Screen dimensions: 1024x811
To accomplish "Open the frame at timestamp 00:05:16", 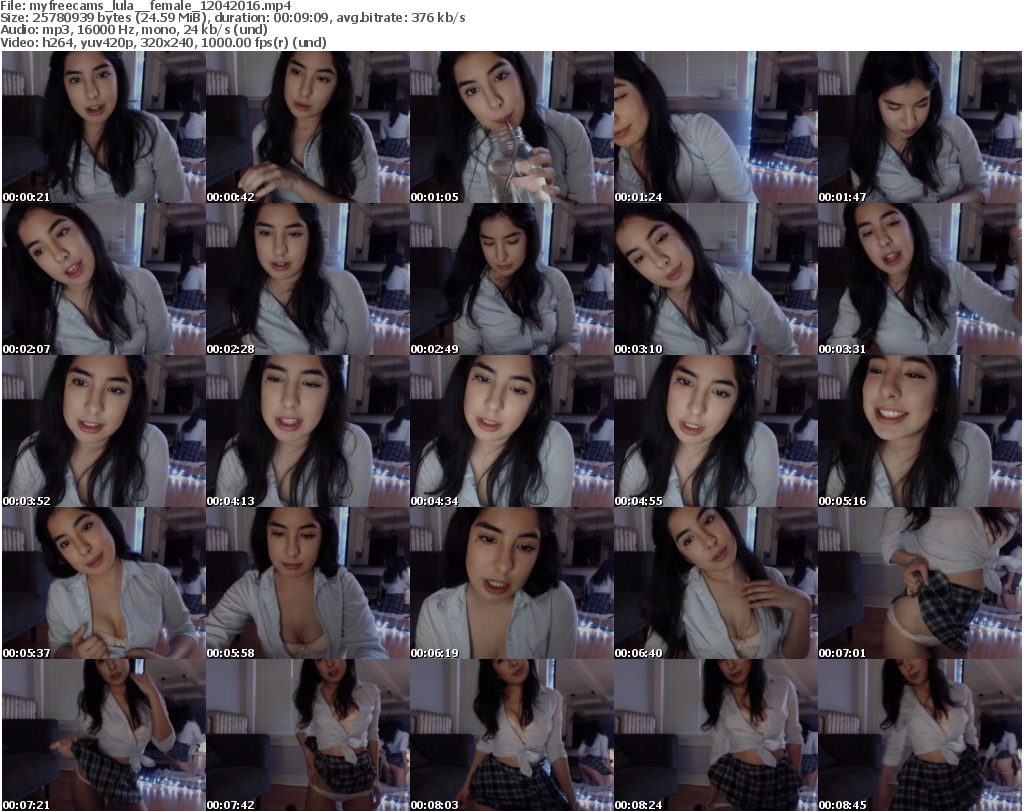I will [x=919, y=431].
